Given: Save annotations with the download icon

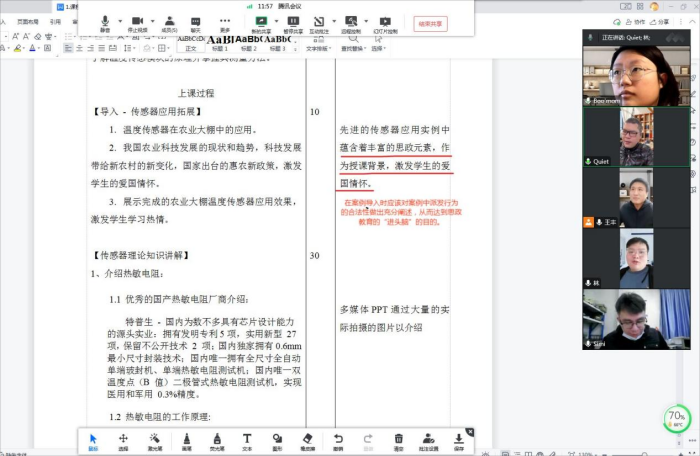Looking at the screenshot, I should [x=460, y=440].
